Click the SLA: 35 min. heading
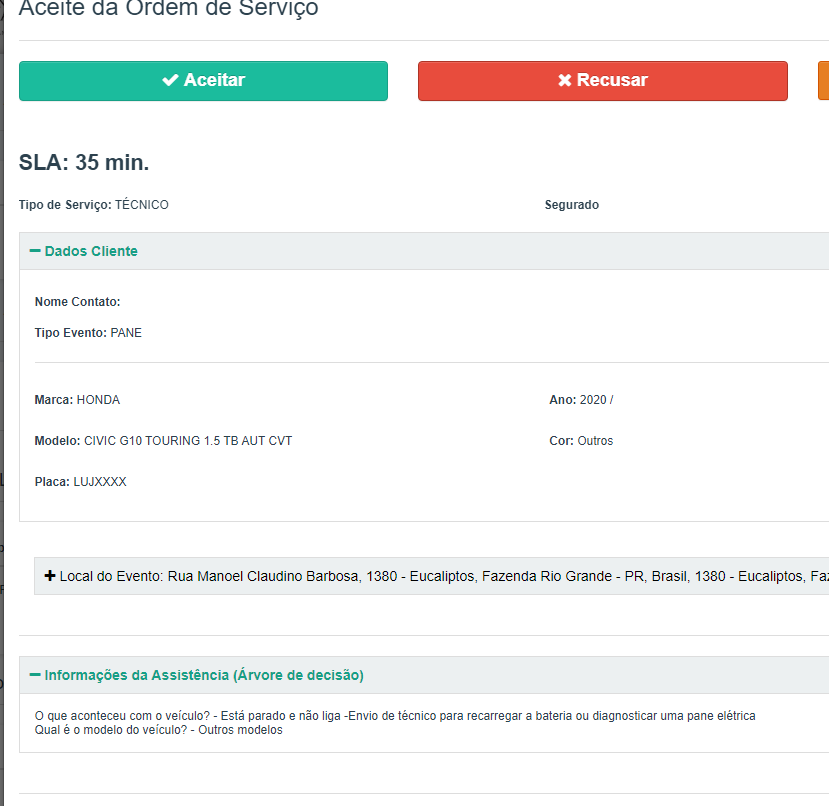829x806 pixels. [84, 163]
